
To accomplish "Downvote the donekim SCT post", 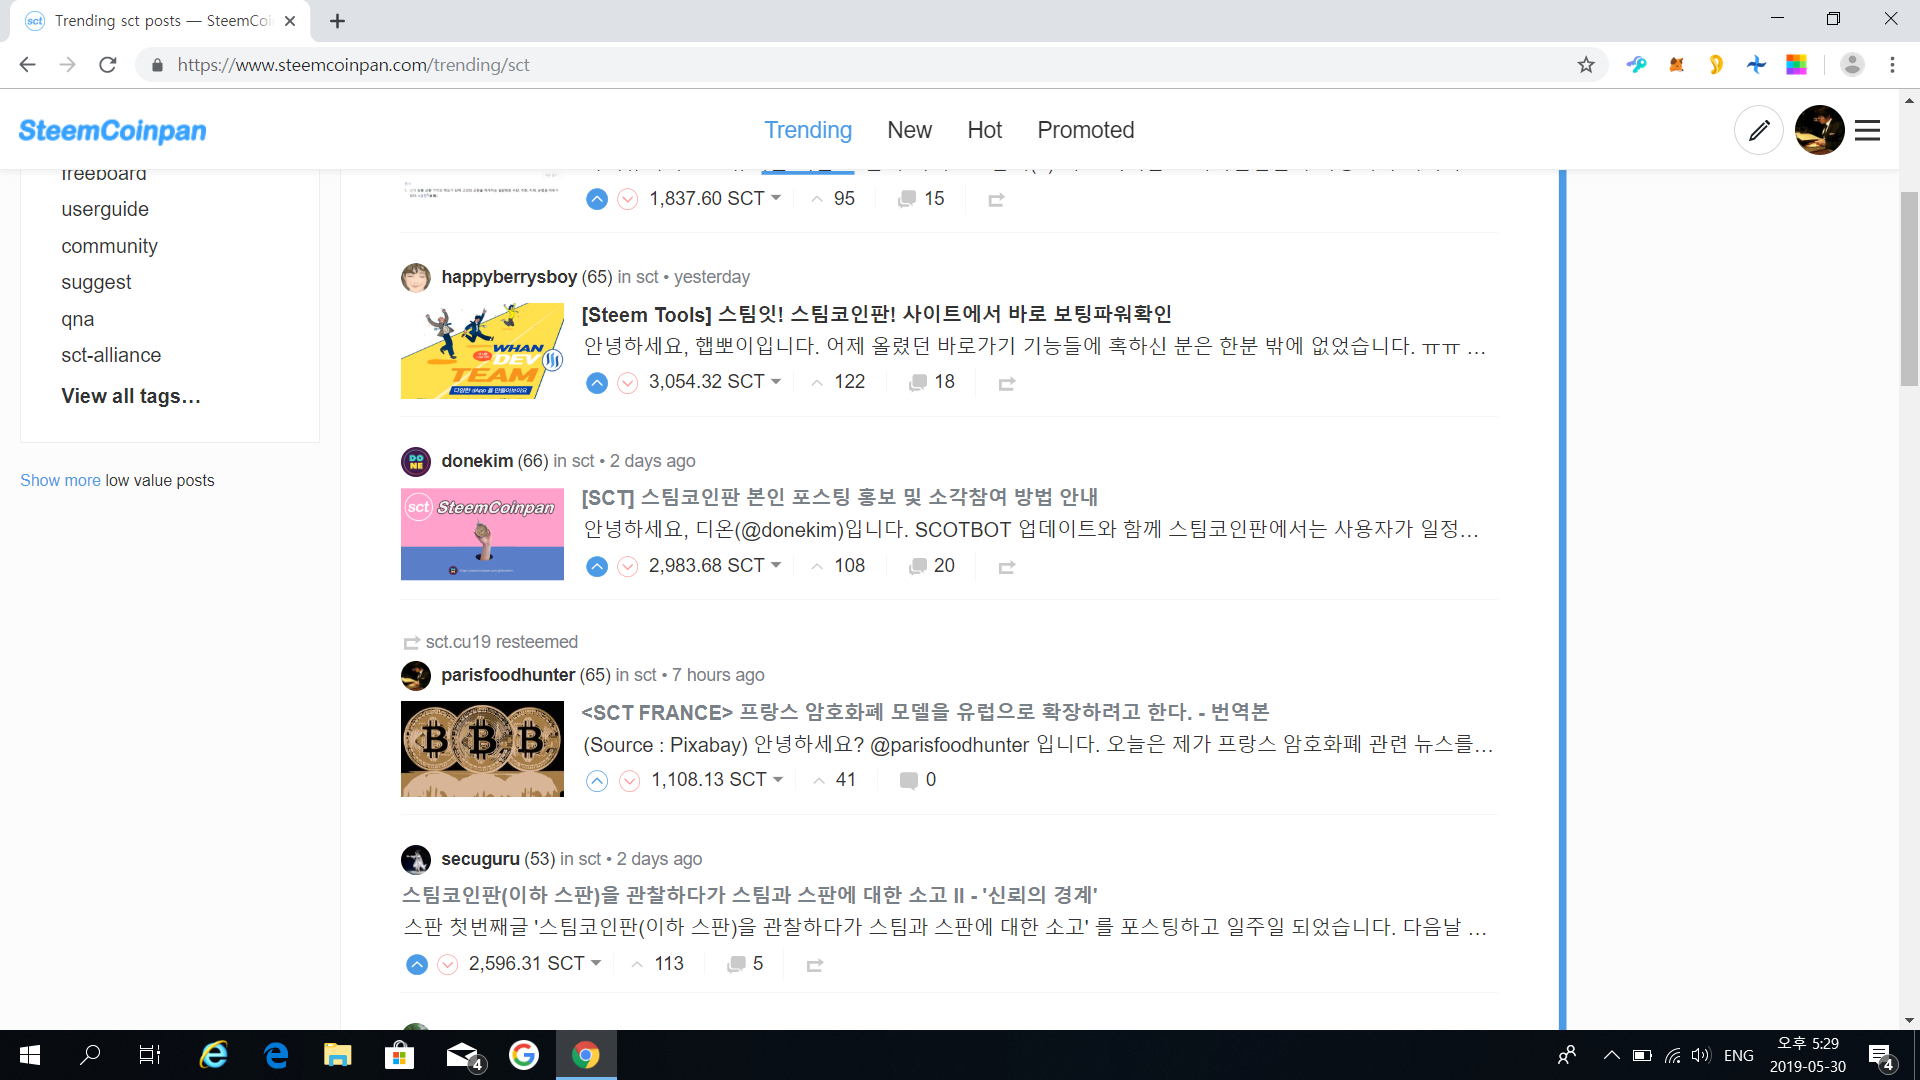I will coord(628,567).
